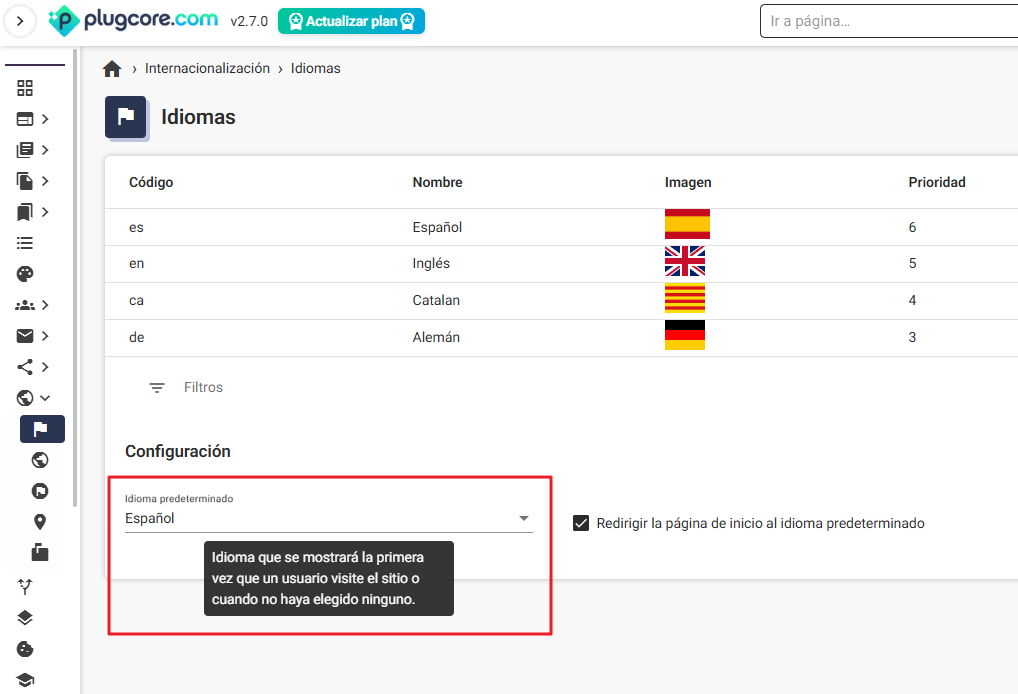Screen dimensions: 1018x694
Task: Click the Actualizar plan button
Action: pos(351,21)
